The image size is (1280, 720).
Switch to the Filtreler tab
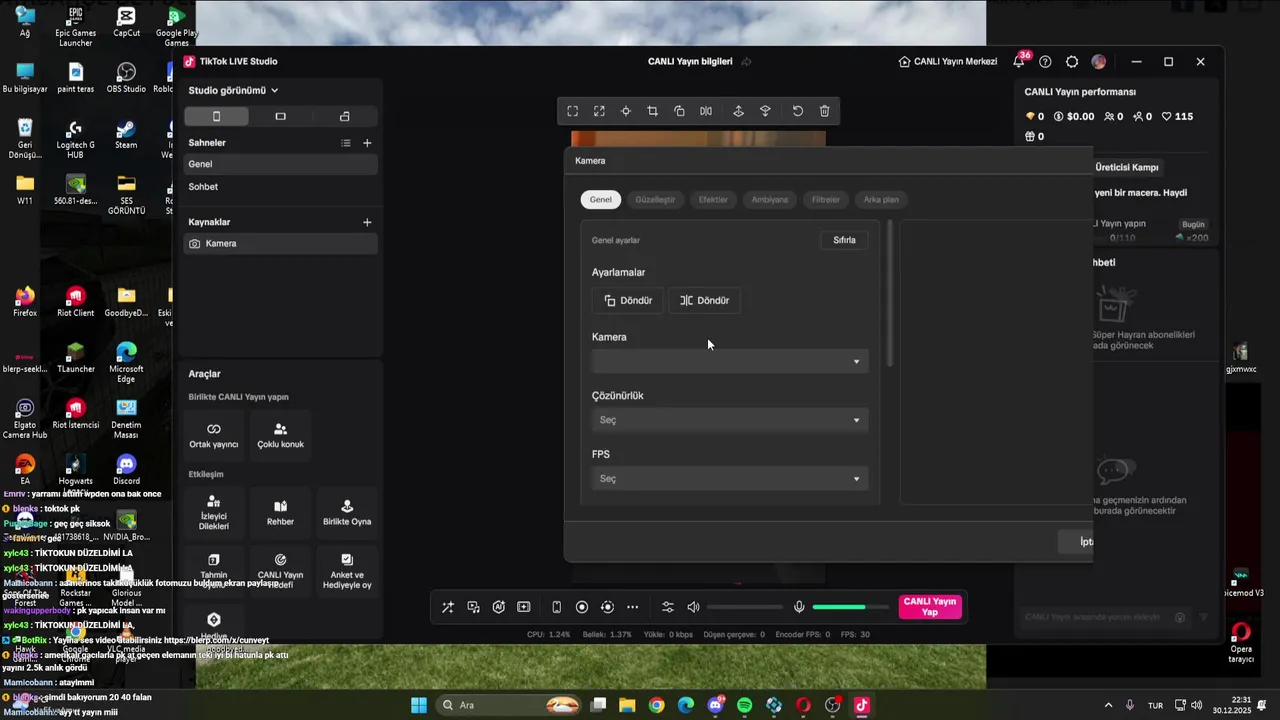click(826, 199)
